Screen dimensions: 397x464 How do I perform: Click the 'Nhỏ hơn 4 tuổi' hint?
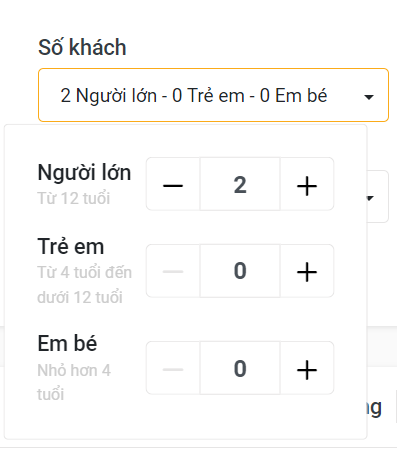[74, 382]
